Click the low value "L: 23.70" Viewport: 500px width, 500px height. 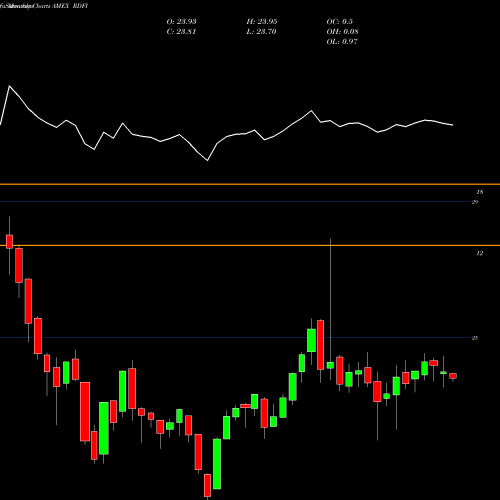click(262, 32)
